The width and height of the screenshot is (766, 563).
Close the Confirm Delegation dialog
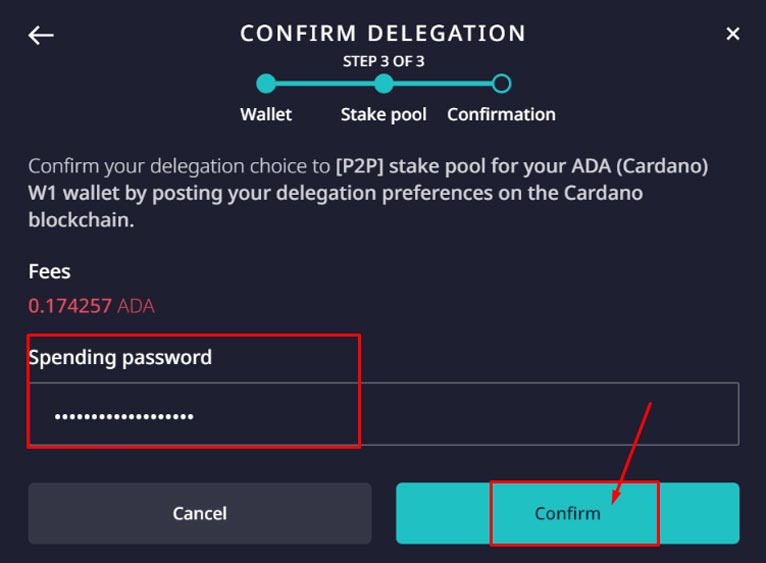[733, 34]
